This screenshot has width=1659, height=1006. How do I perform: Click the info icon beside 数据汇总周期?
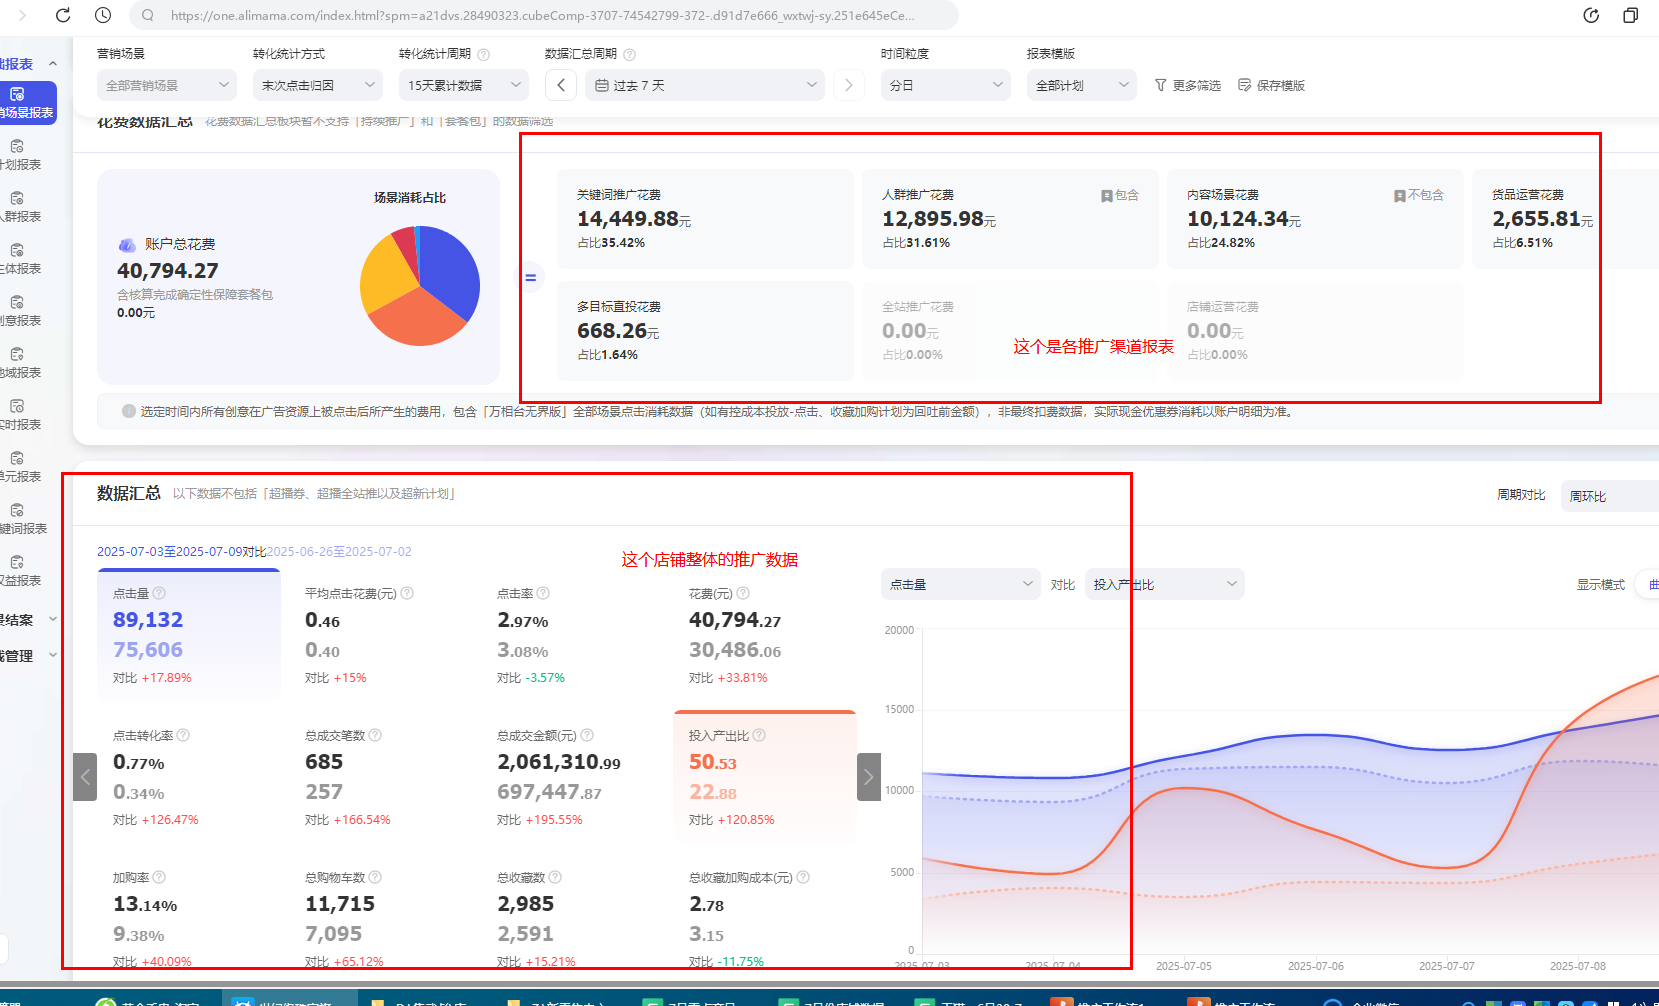[629, 55]
